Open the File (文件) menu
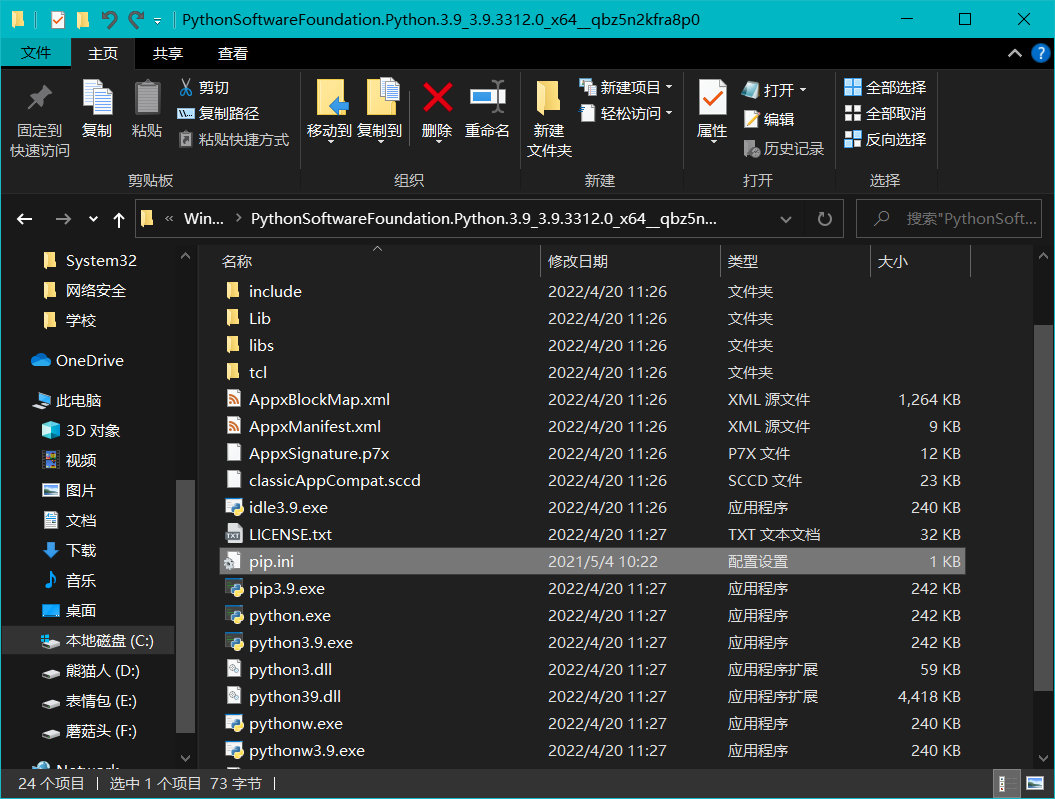The image size is (1055, 799). [x=36, y=53]
